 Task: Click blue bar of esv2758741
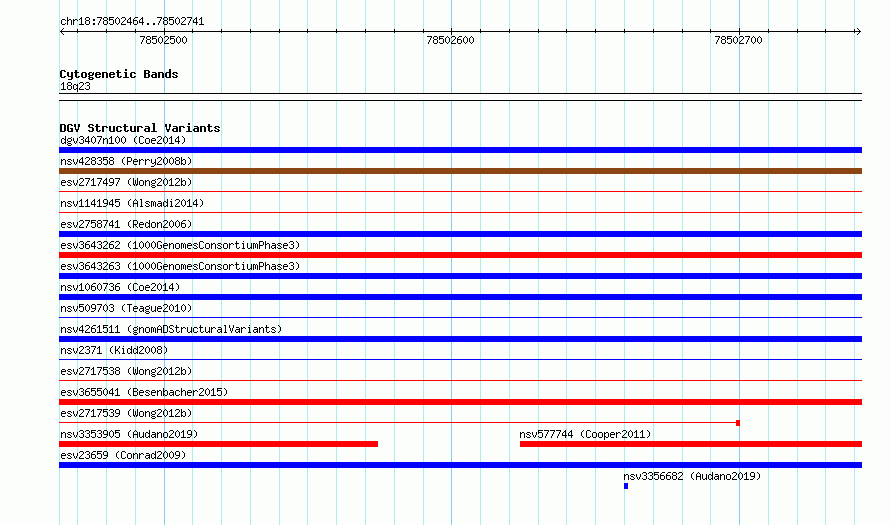point(460,234)
